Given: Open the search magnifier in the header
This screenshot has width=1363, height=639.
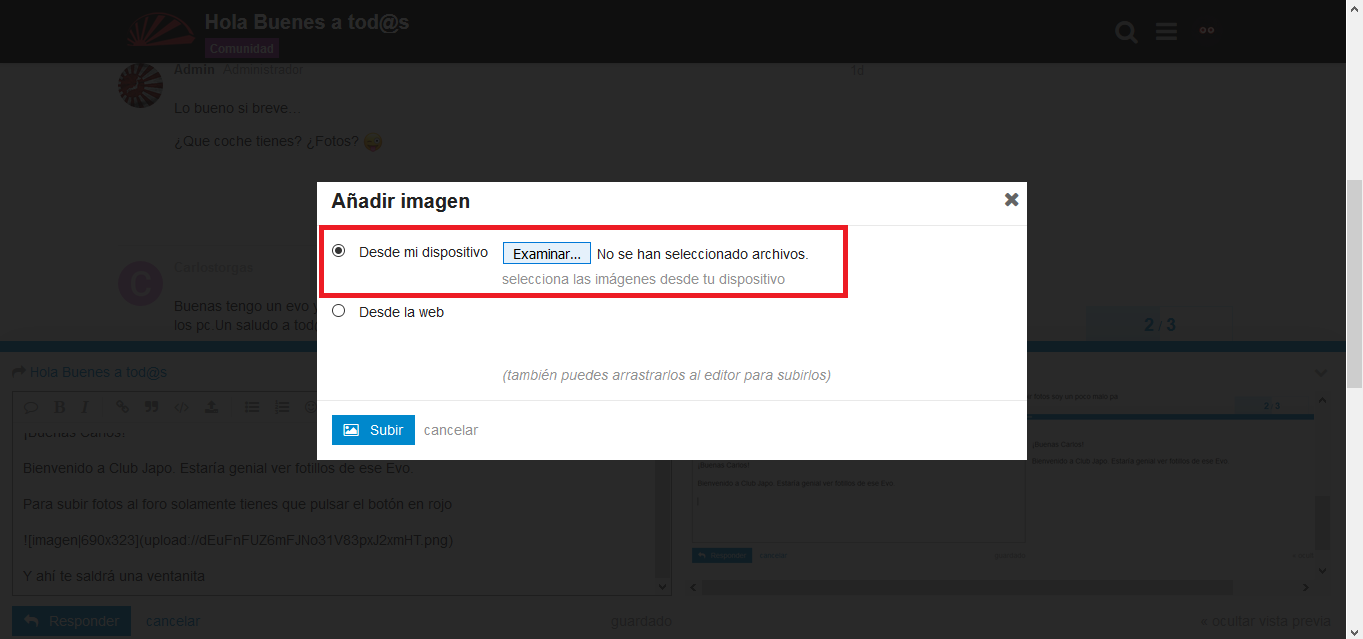Looking at the screenshot, I should 1127,32.
